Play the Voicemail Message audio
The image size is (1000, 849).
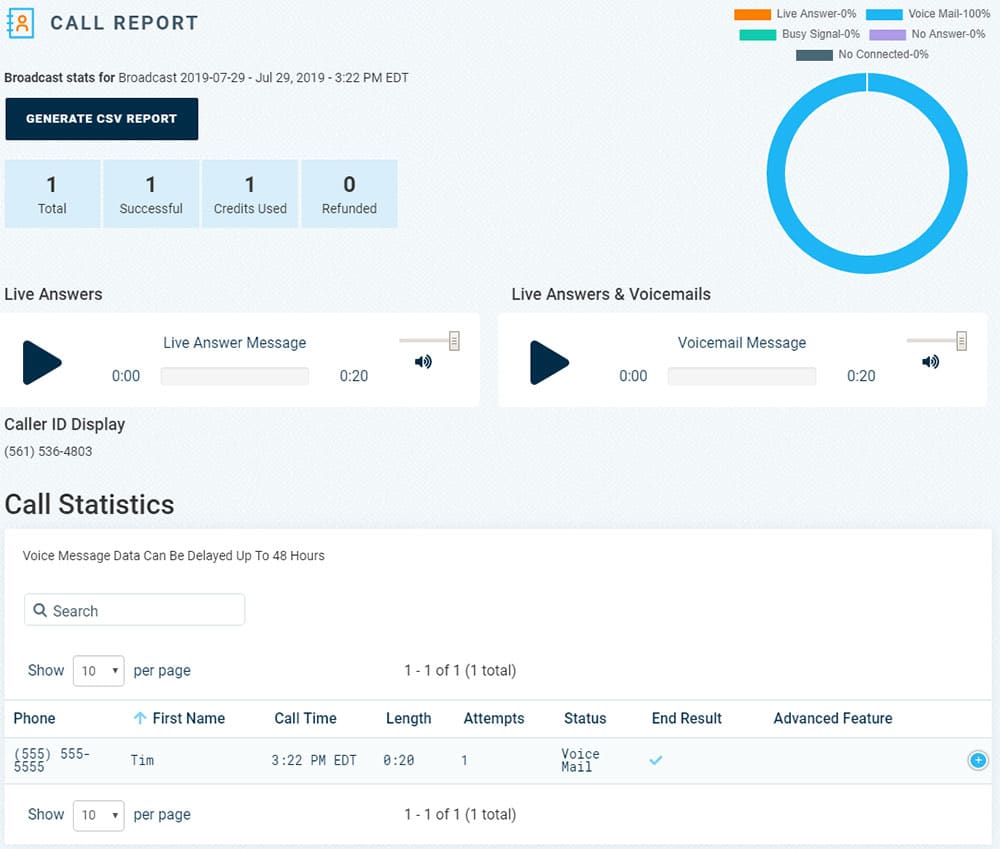click(x=549, y=362)
